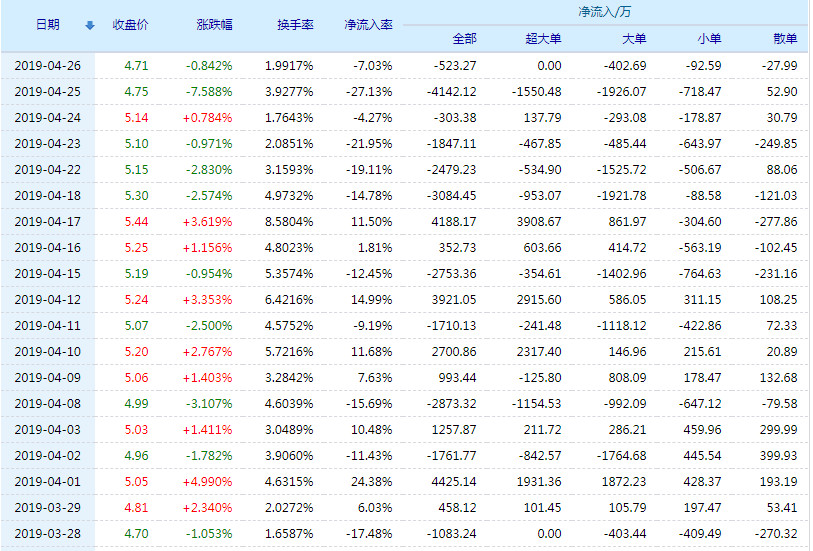Click the 全部 sub-column header
The image size is (813, 551).
click(464, 39)
